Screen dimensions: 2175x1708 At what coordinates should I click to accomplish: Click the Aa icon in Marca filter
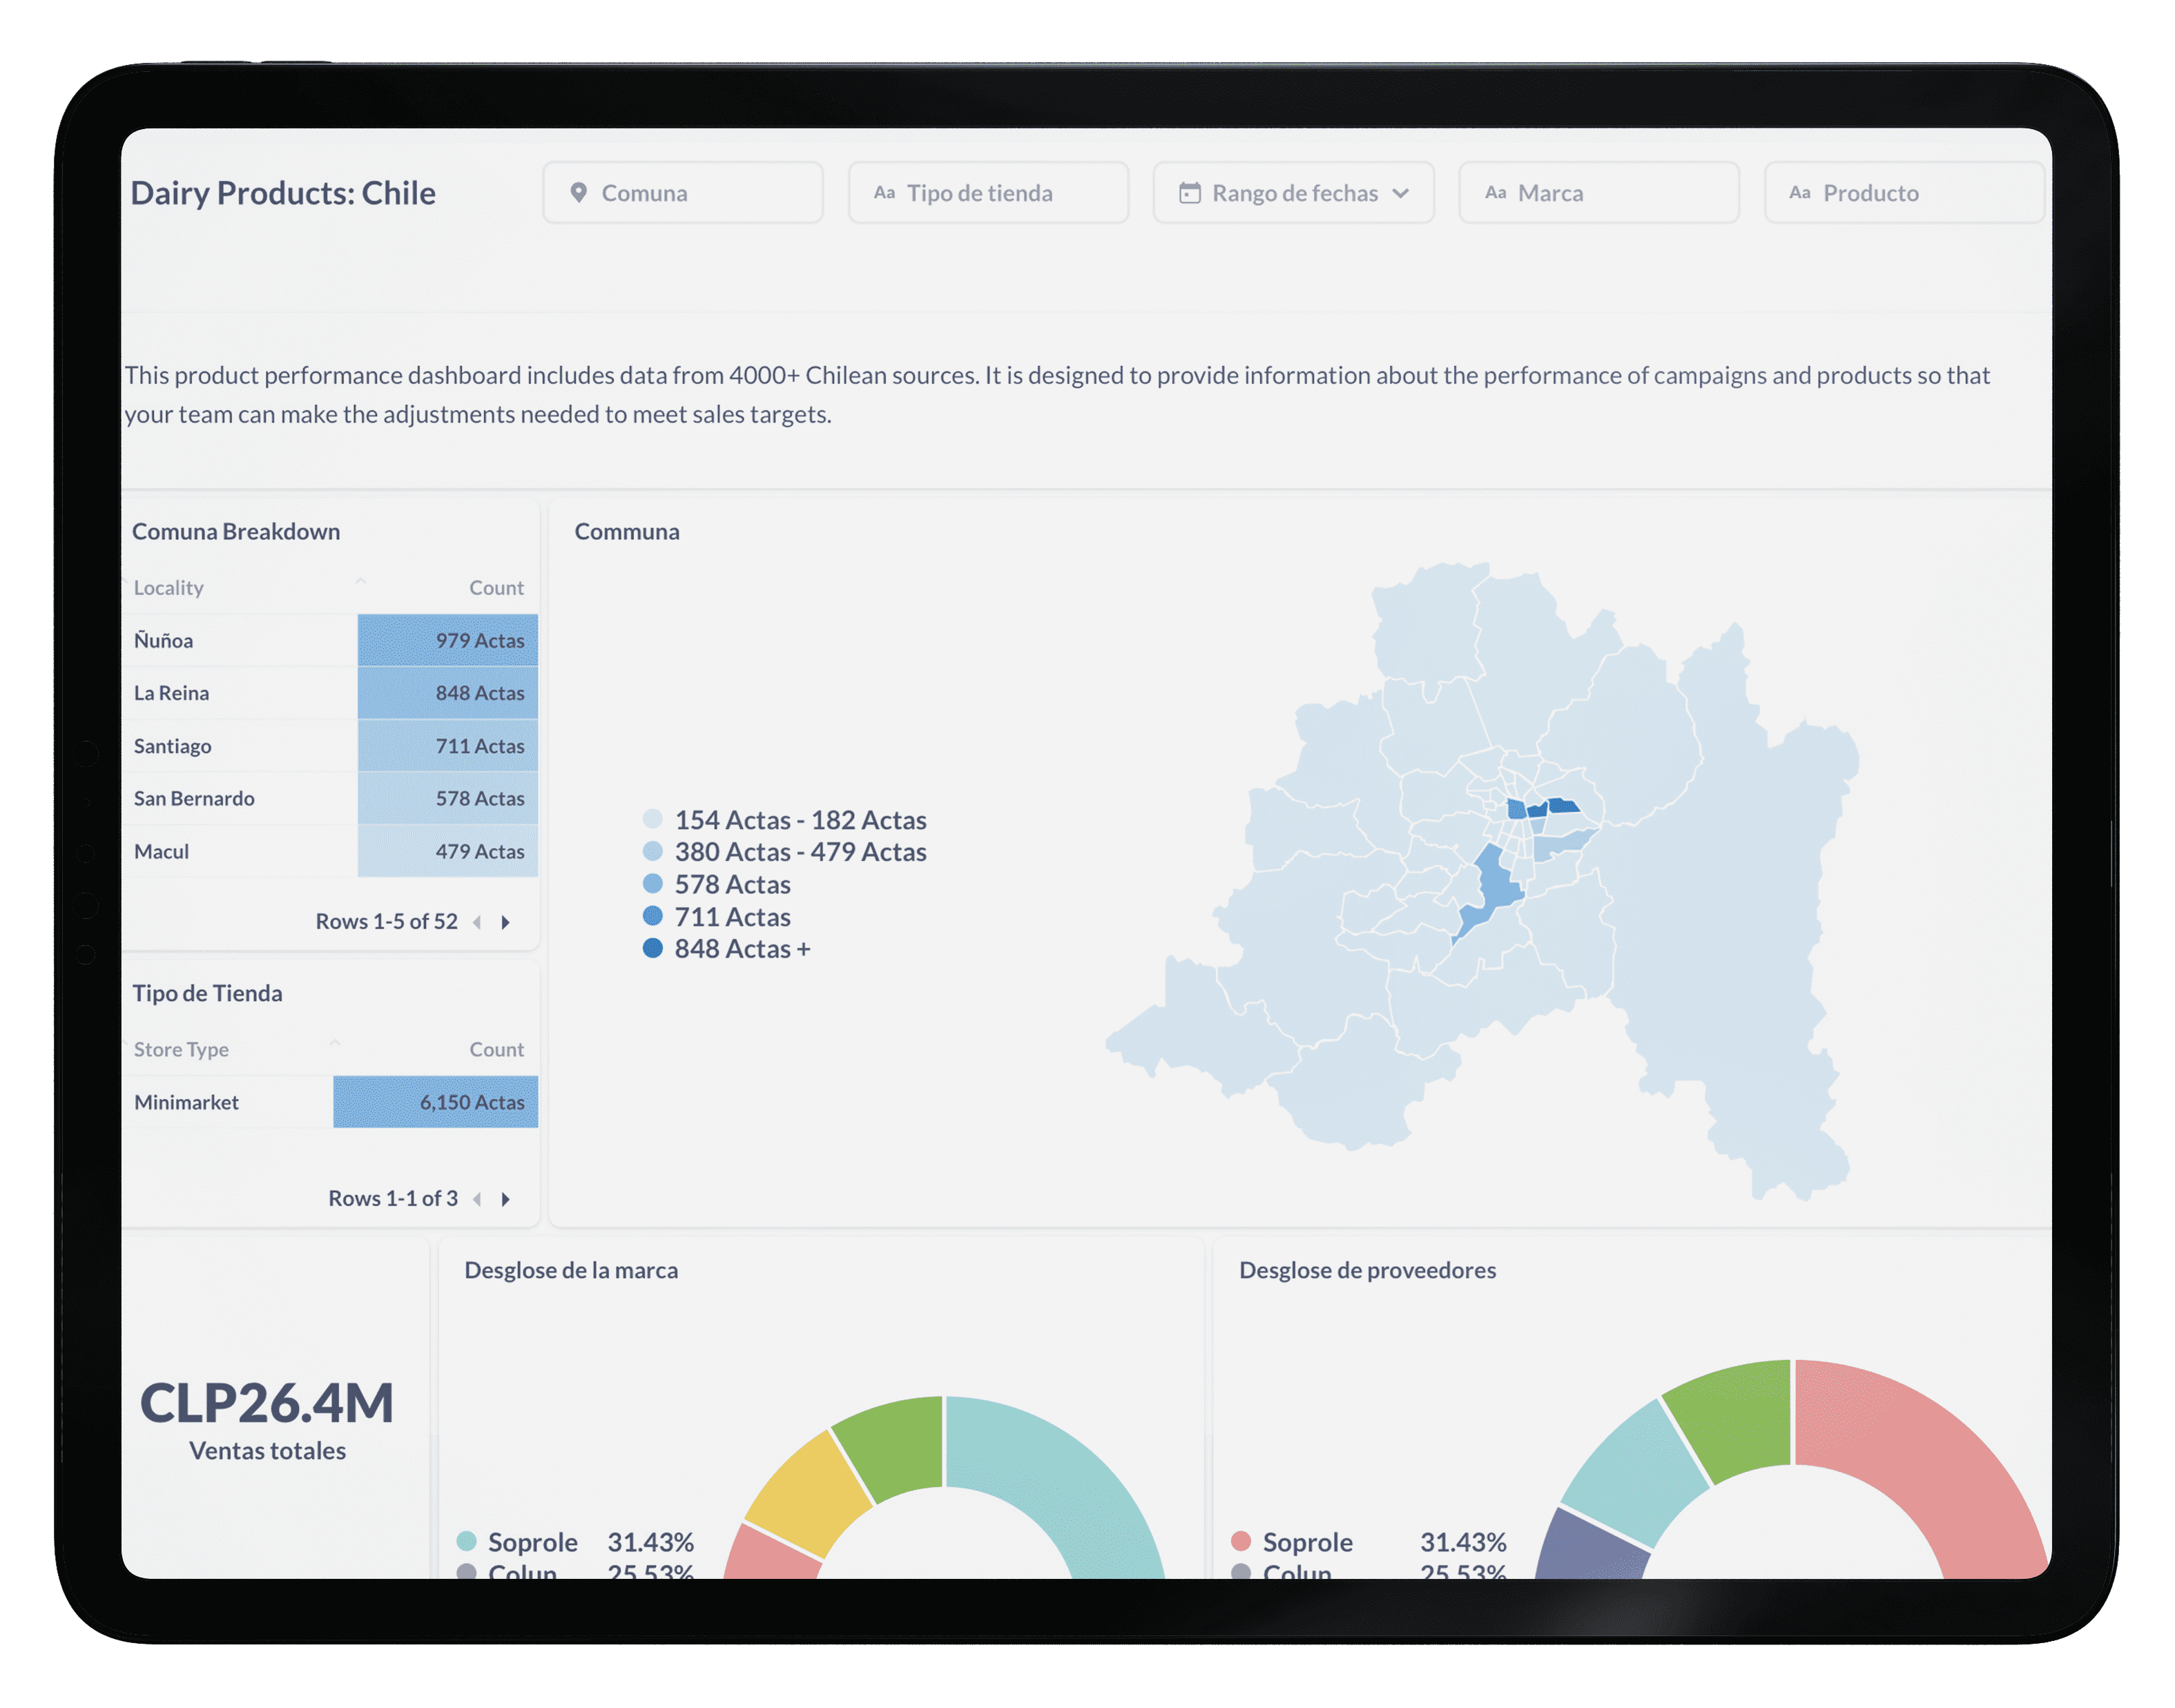[1495, 192]
